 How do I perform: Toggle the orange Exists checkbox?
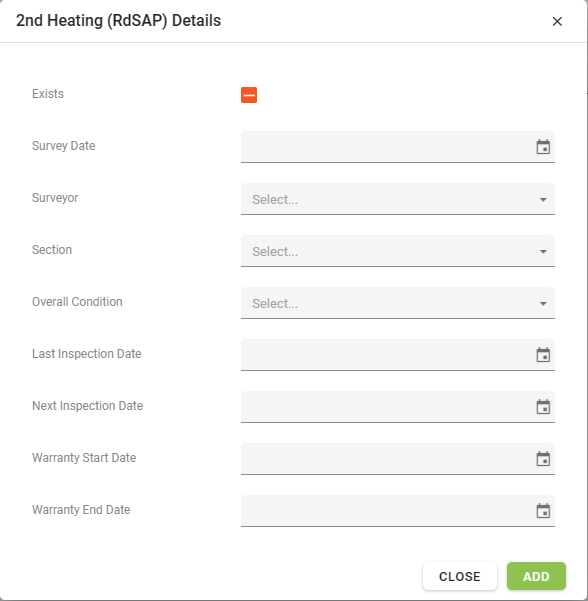coord(249,95)
